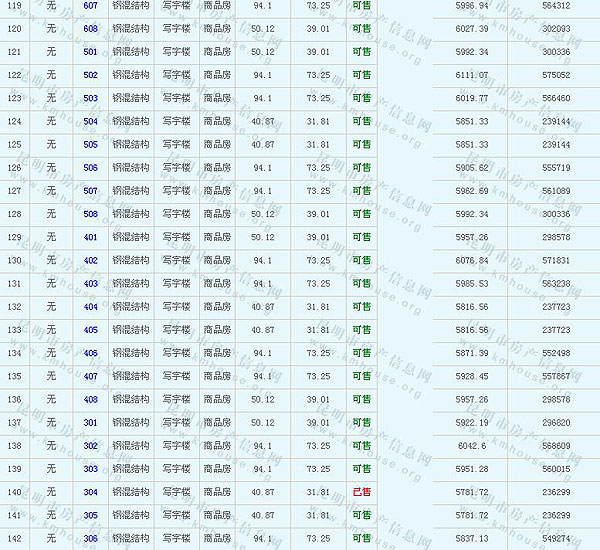The width and height of the screenshot is (600, 550).
Task: Open room 303 link
Action: [x=90, y=469]
